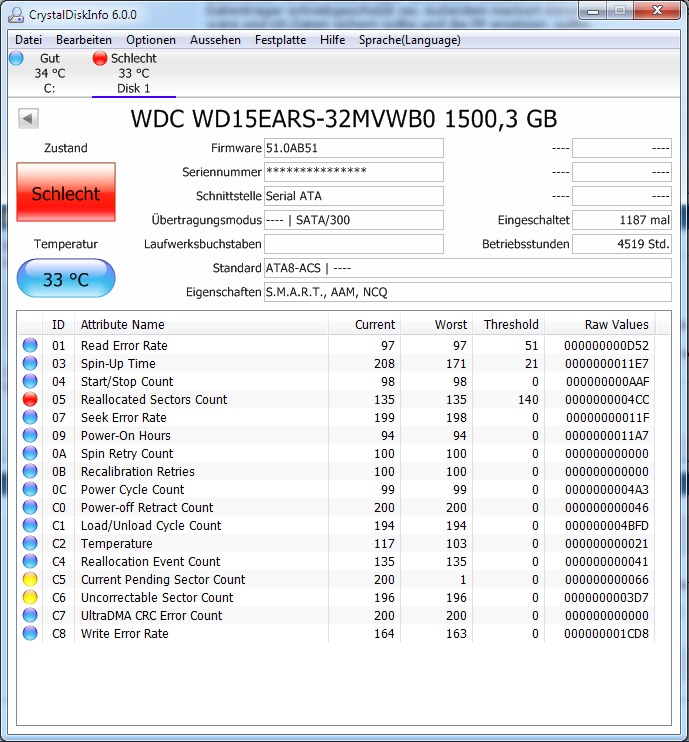689x742 pixels.
Task: Click the Firmware field 51.0AB51
Action: click(353, 148)
